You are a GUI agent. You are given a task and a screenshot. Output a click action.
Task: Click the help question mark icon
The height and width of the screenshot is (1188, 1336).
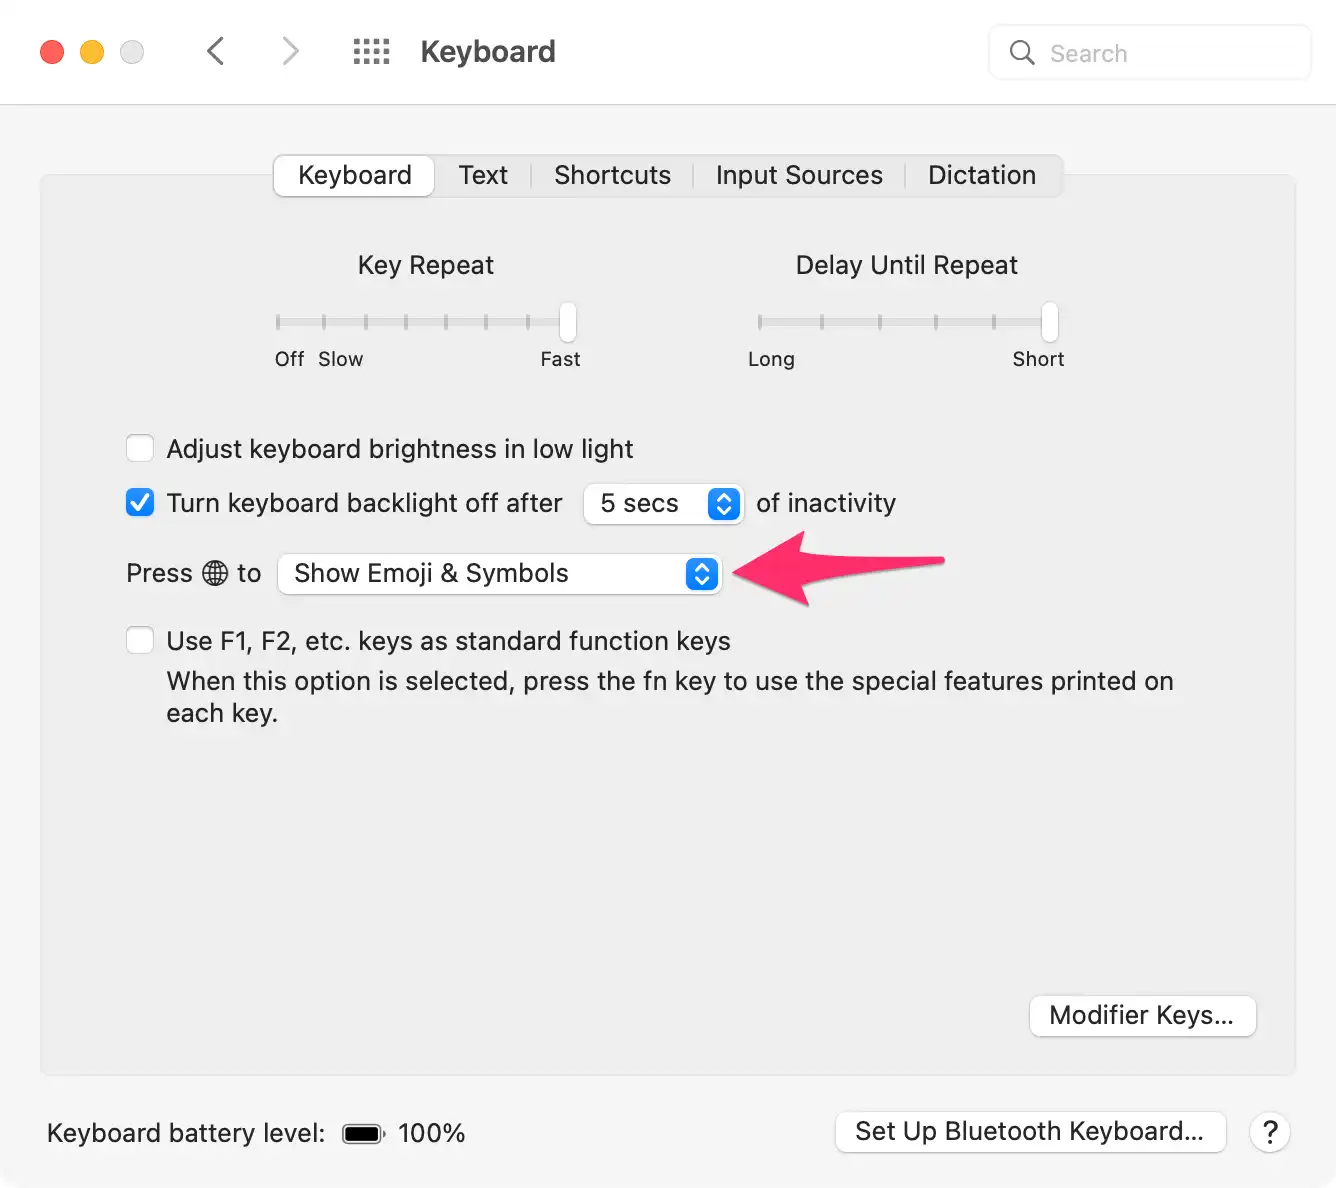pyautogui.click(x=1269, y=1132)
